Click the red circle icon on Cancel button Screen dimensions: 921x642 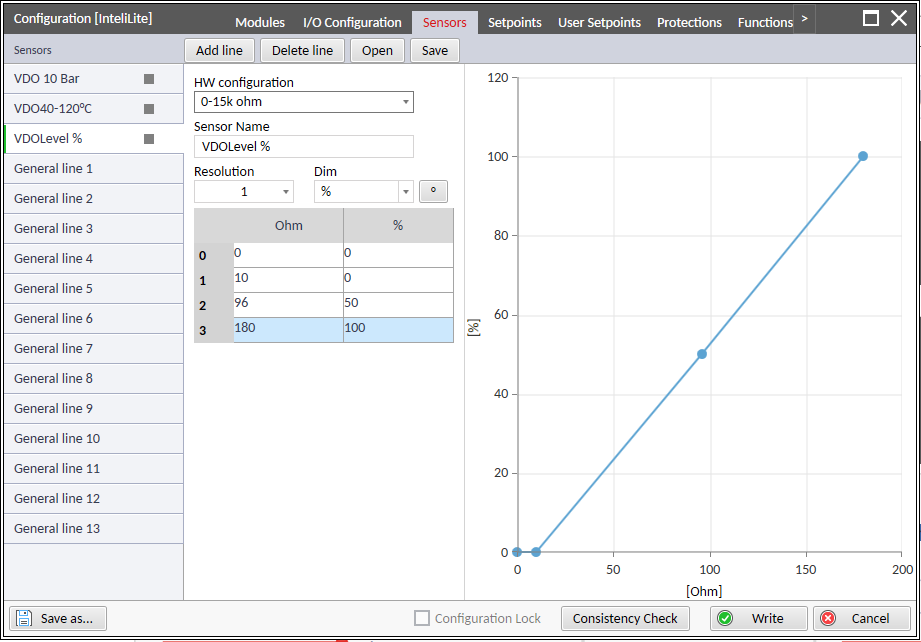830,618
